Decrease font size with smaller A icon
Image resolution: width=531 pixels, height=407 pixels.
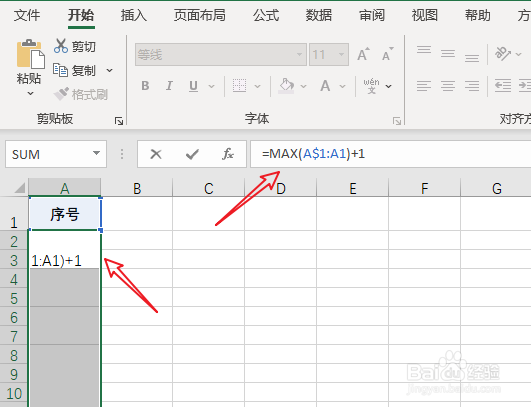388,54
